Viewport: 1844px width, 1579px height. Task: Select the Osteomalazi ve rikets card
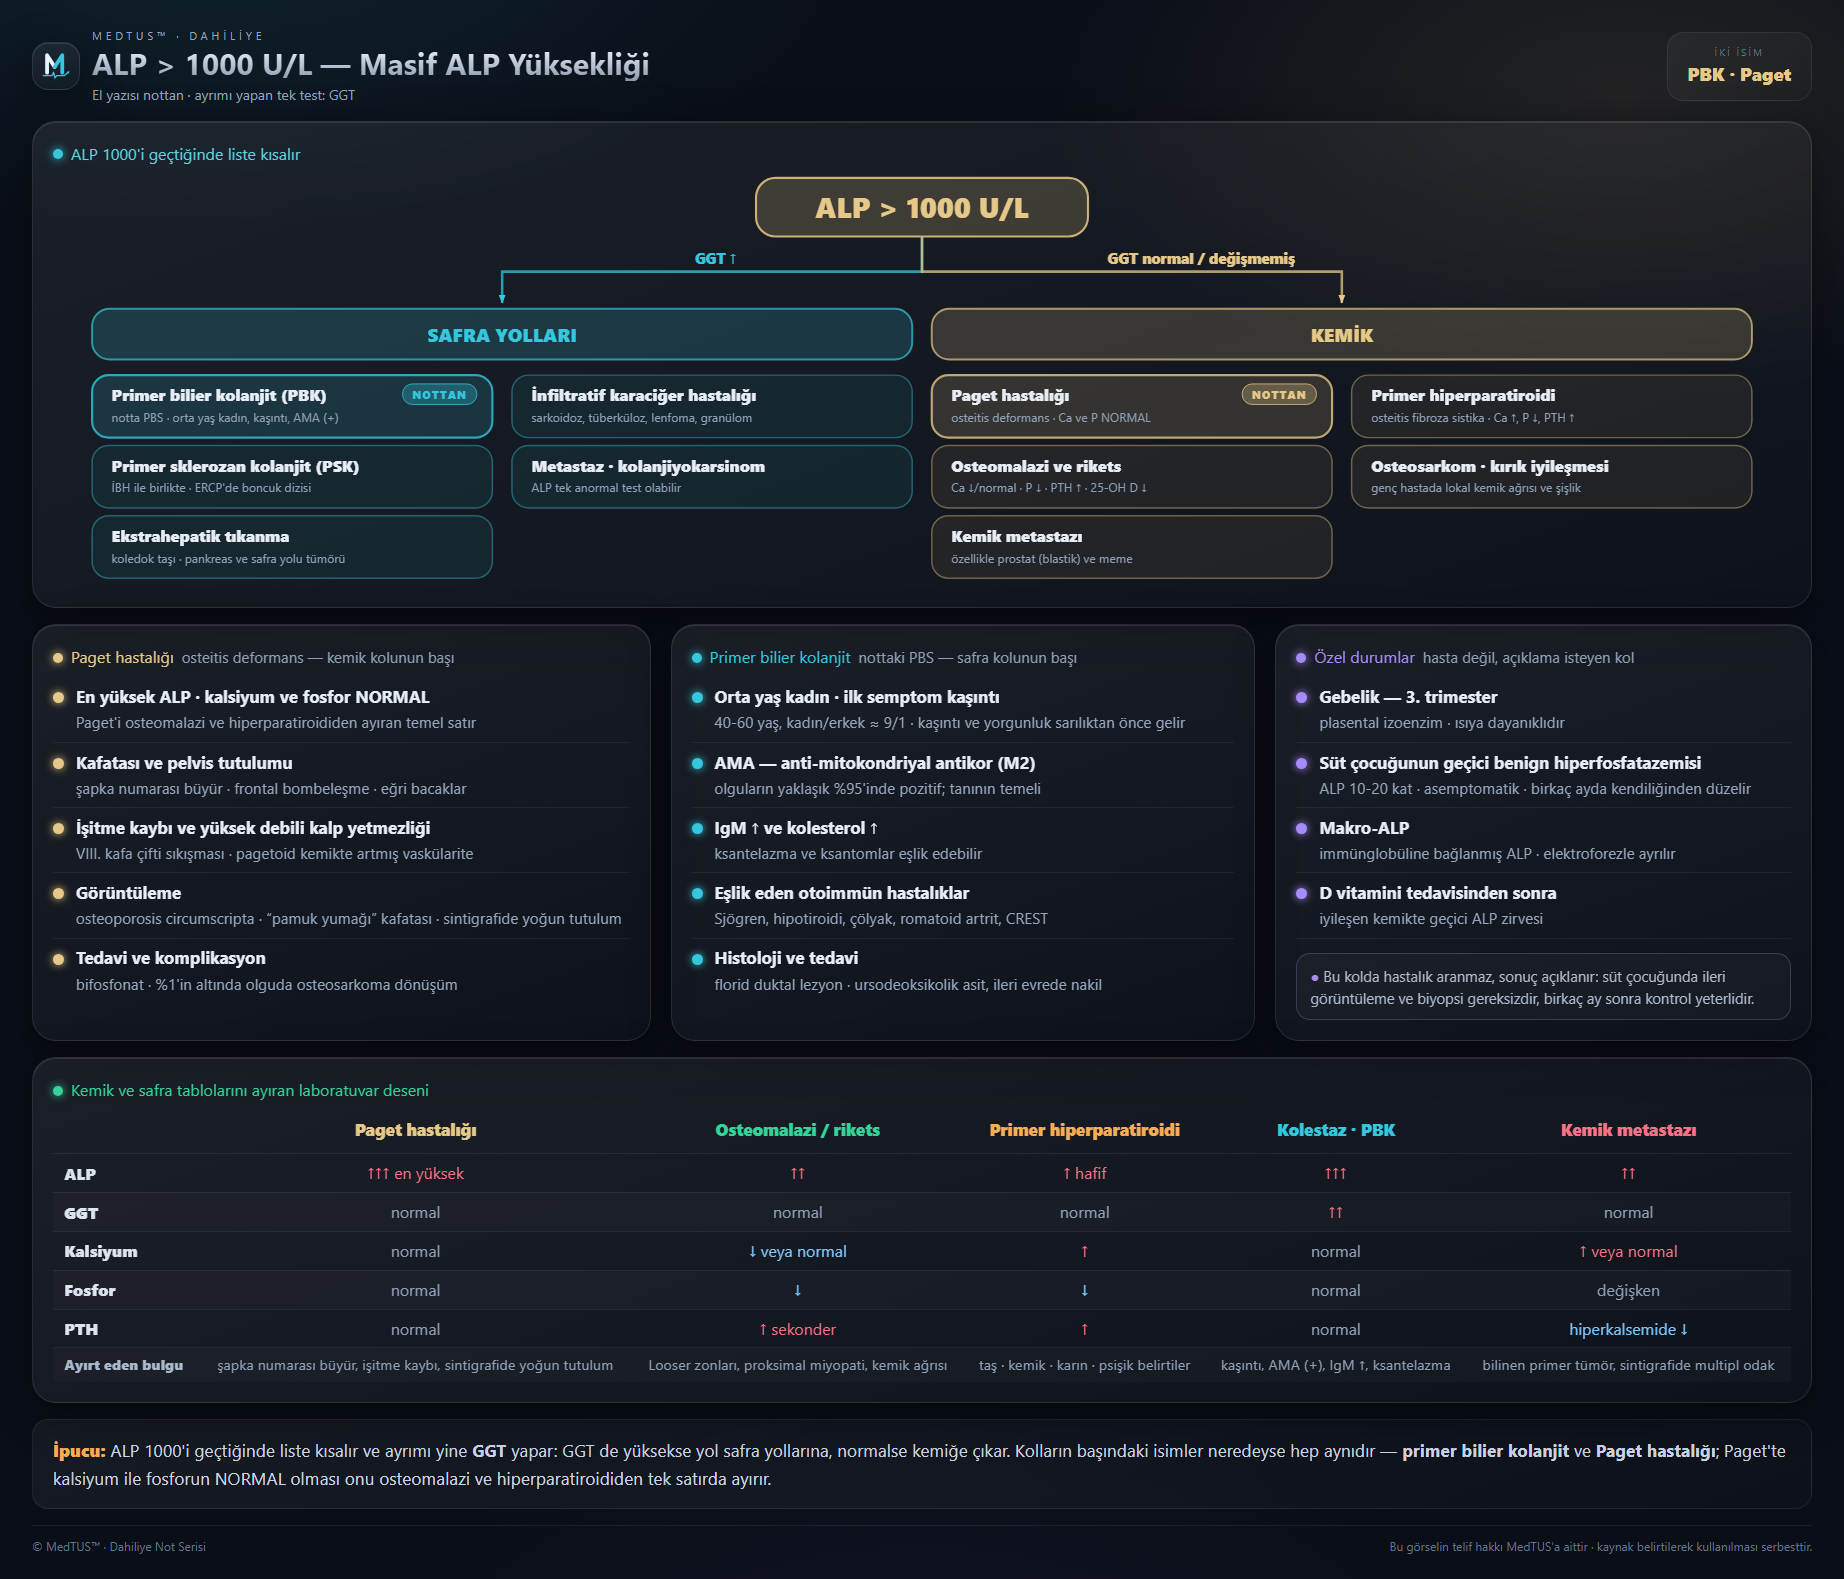click(1132, 476)
